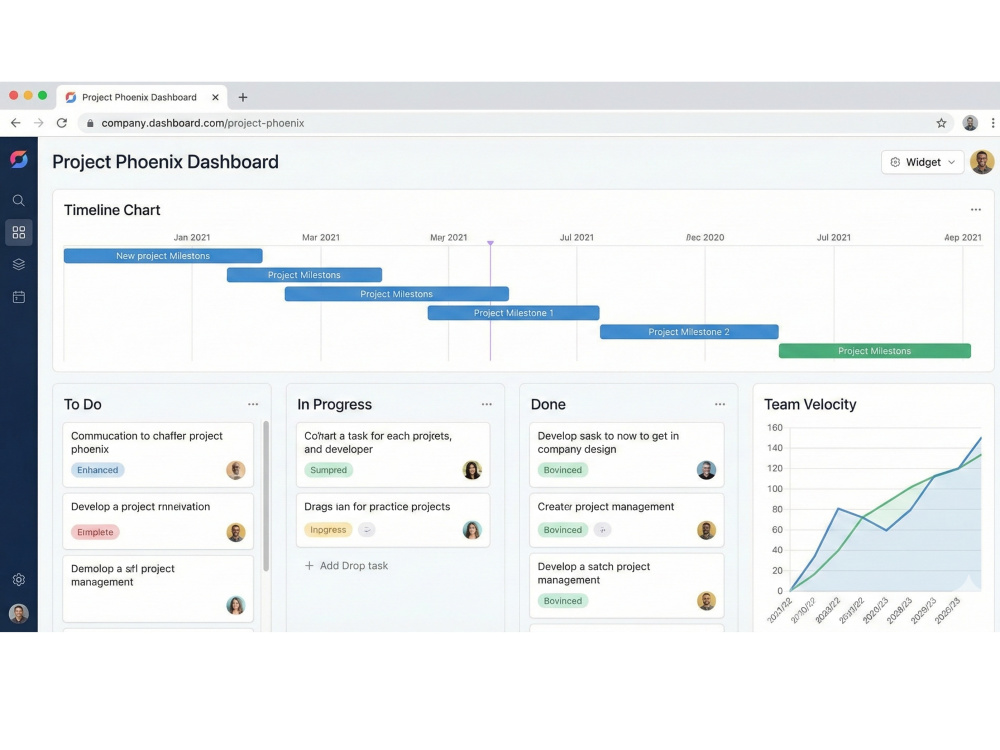Select the Project Milestone 2 bar
1000x750 pixels.
click(x=689, y=332)
